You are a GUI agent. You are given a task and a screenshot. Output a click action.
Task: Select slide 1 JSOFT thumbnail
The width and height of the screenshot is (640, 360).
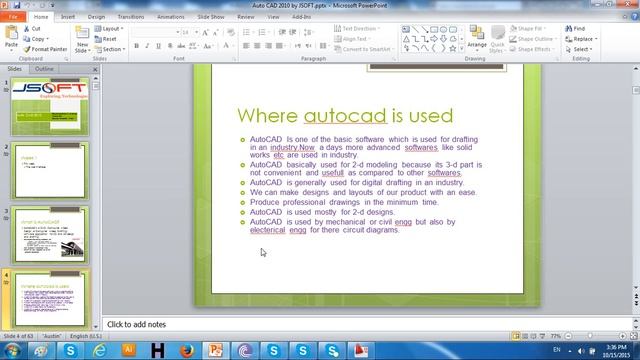50,107
